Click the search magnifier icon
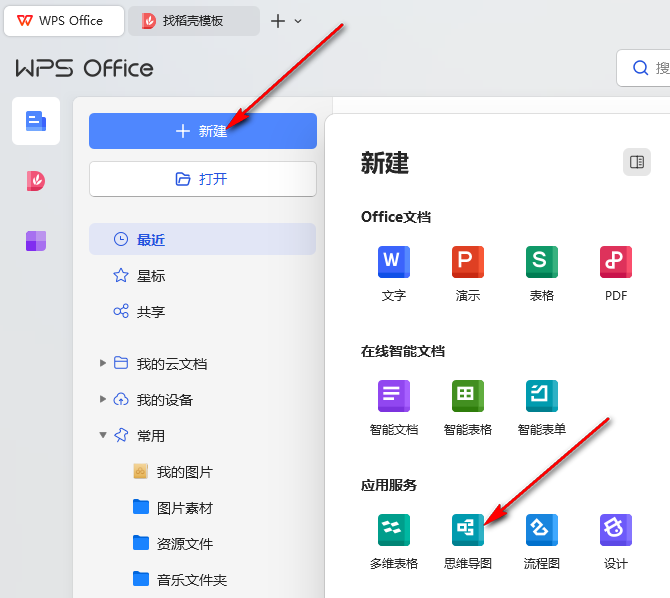 pos(640,68)
